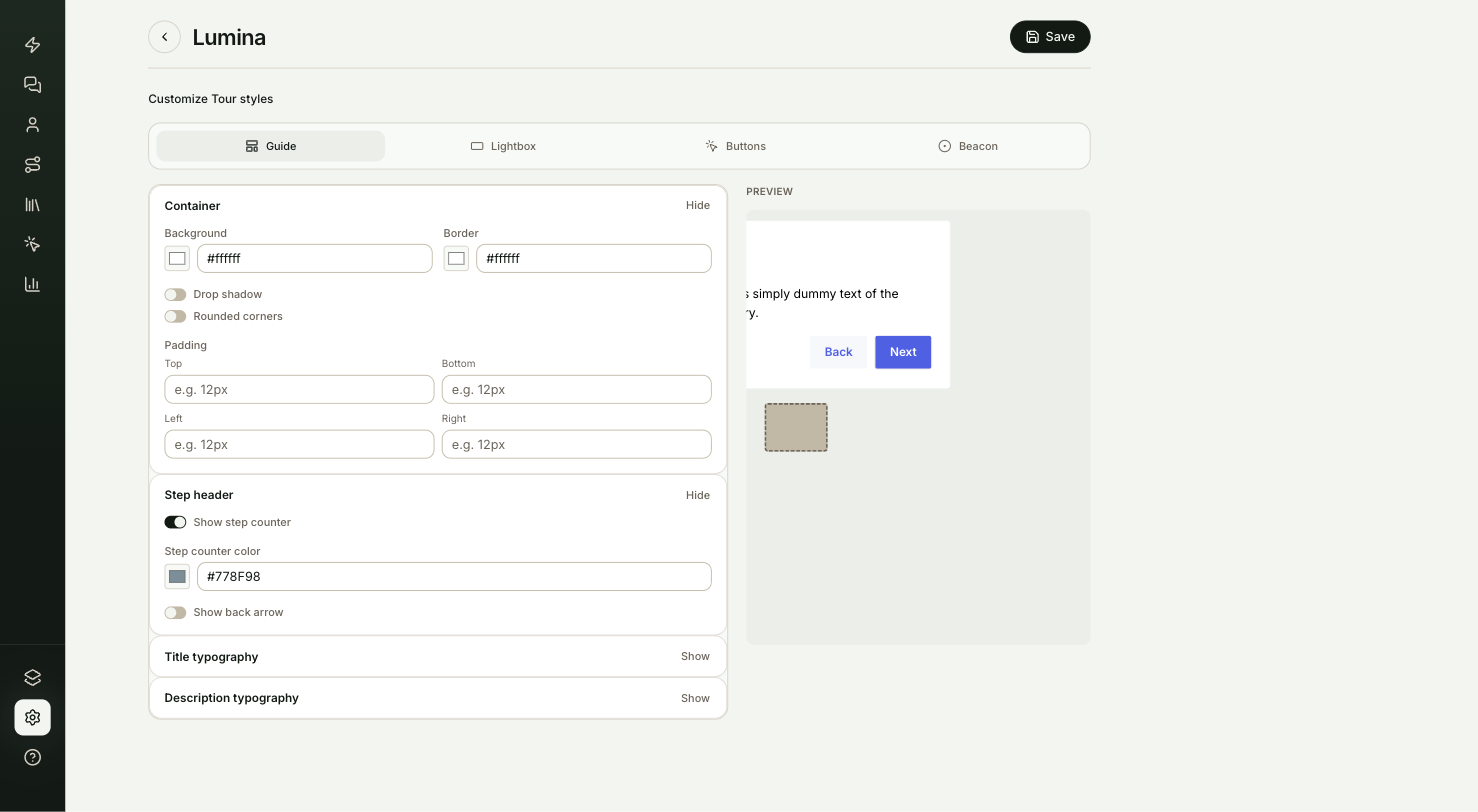
Task: Open the help question mark icon
Action: (32, 757)
